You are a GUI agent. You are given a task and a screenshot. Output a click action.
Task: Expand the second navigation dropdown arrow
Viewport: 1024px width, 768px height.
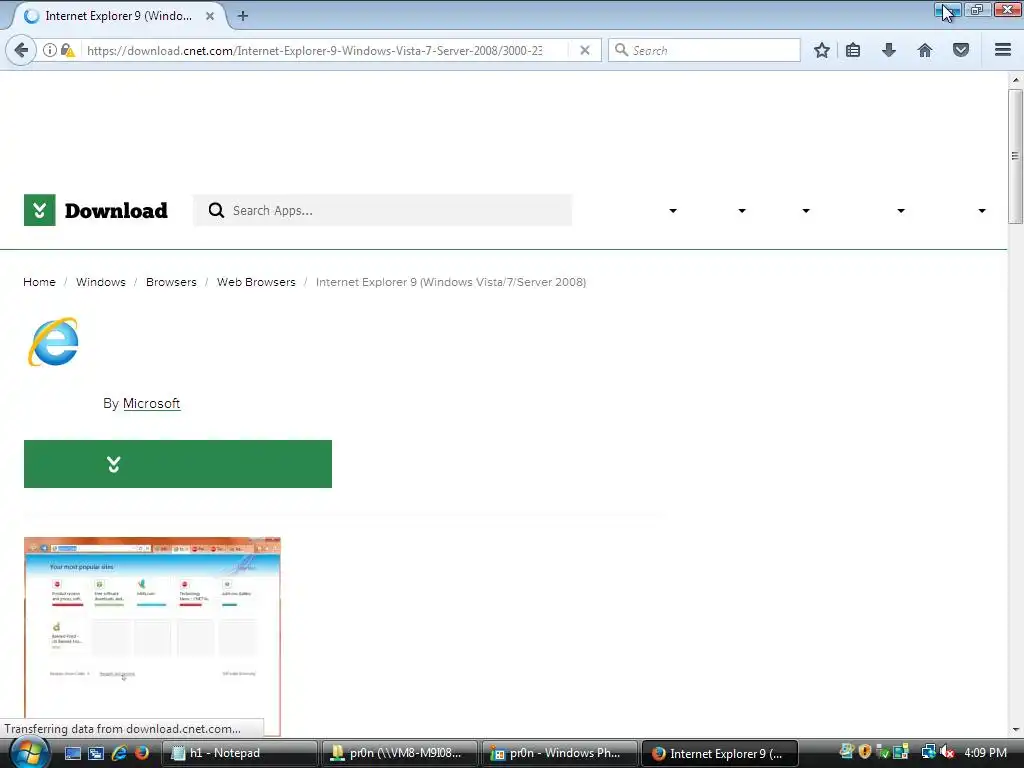click(x=742, y=211)
